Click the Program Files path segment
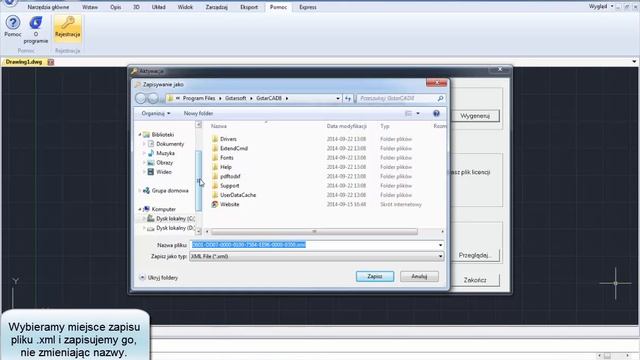The image size is (640, 360). (x=199, y=98)
